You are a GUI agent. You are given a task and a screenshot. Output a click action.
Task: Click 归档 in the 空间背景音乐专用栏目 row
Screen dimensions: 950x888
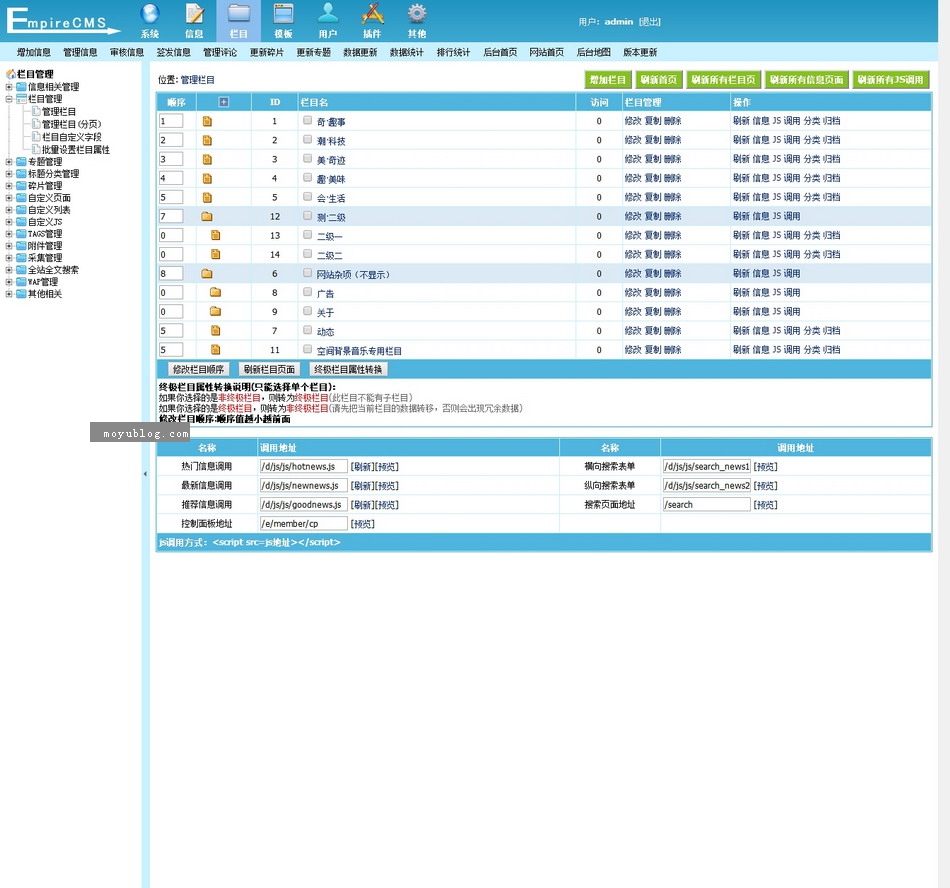click(832, 350)
